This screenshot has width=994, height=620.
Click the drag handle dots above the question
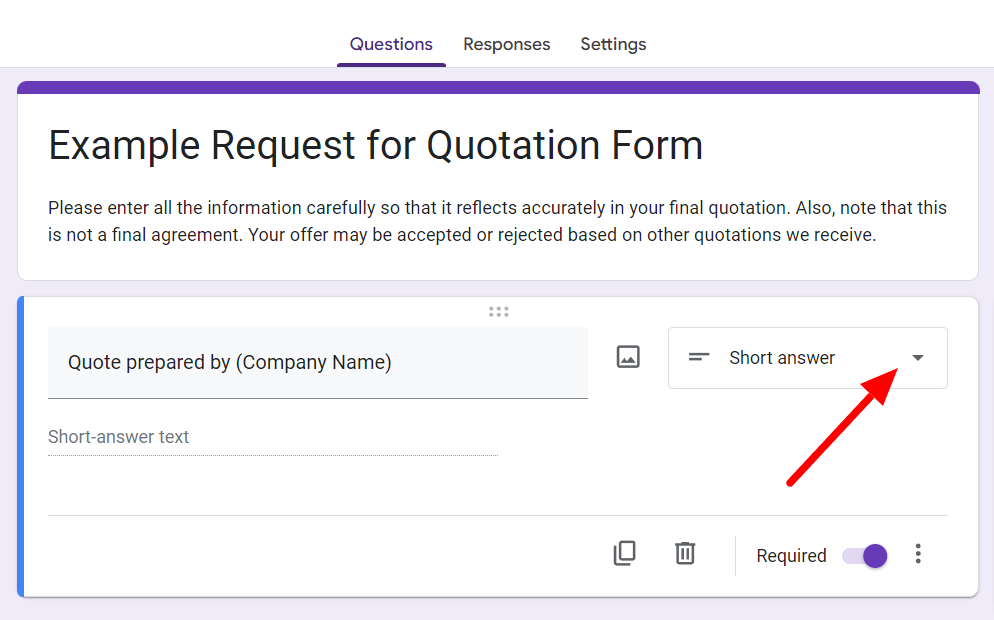point(498,311)
